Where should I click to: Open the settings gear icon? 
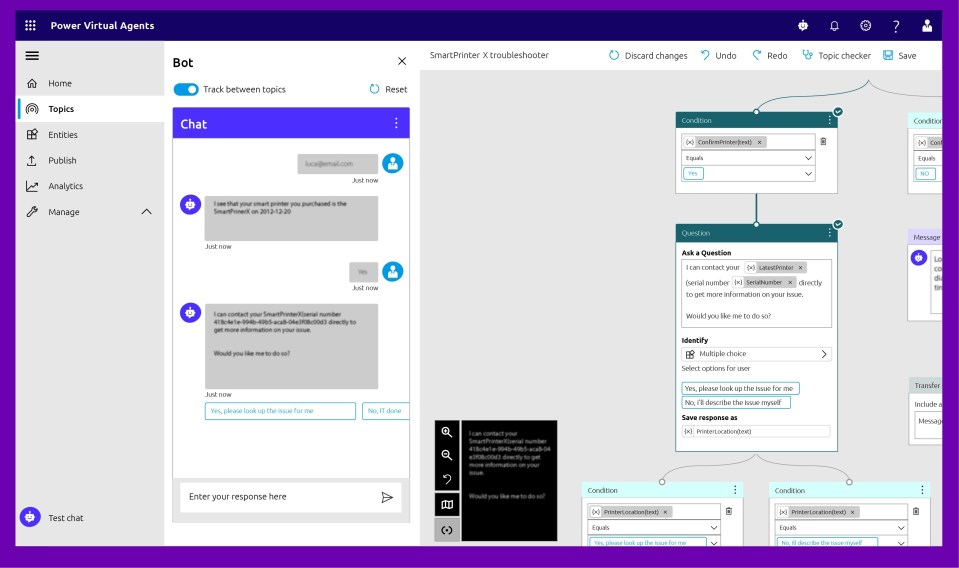[x=865, y=25]
